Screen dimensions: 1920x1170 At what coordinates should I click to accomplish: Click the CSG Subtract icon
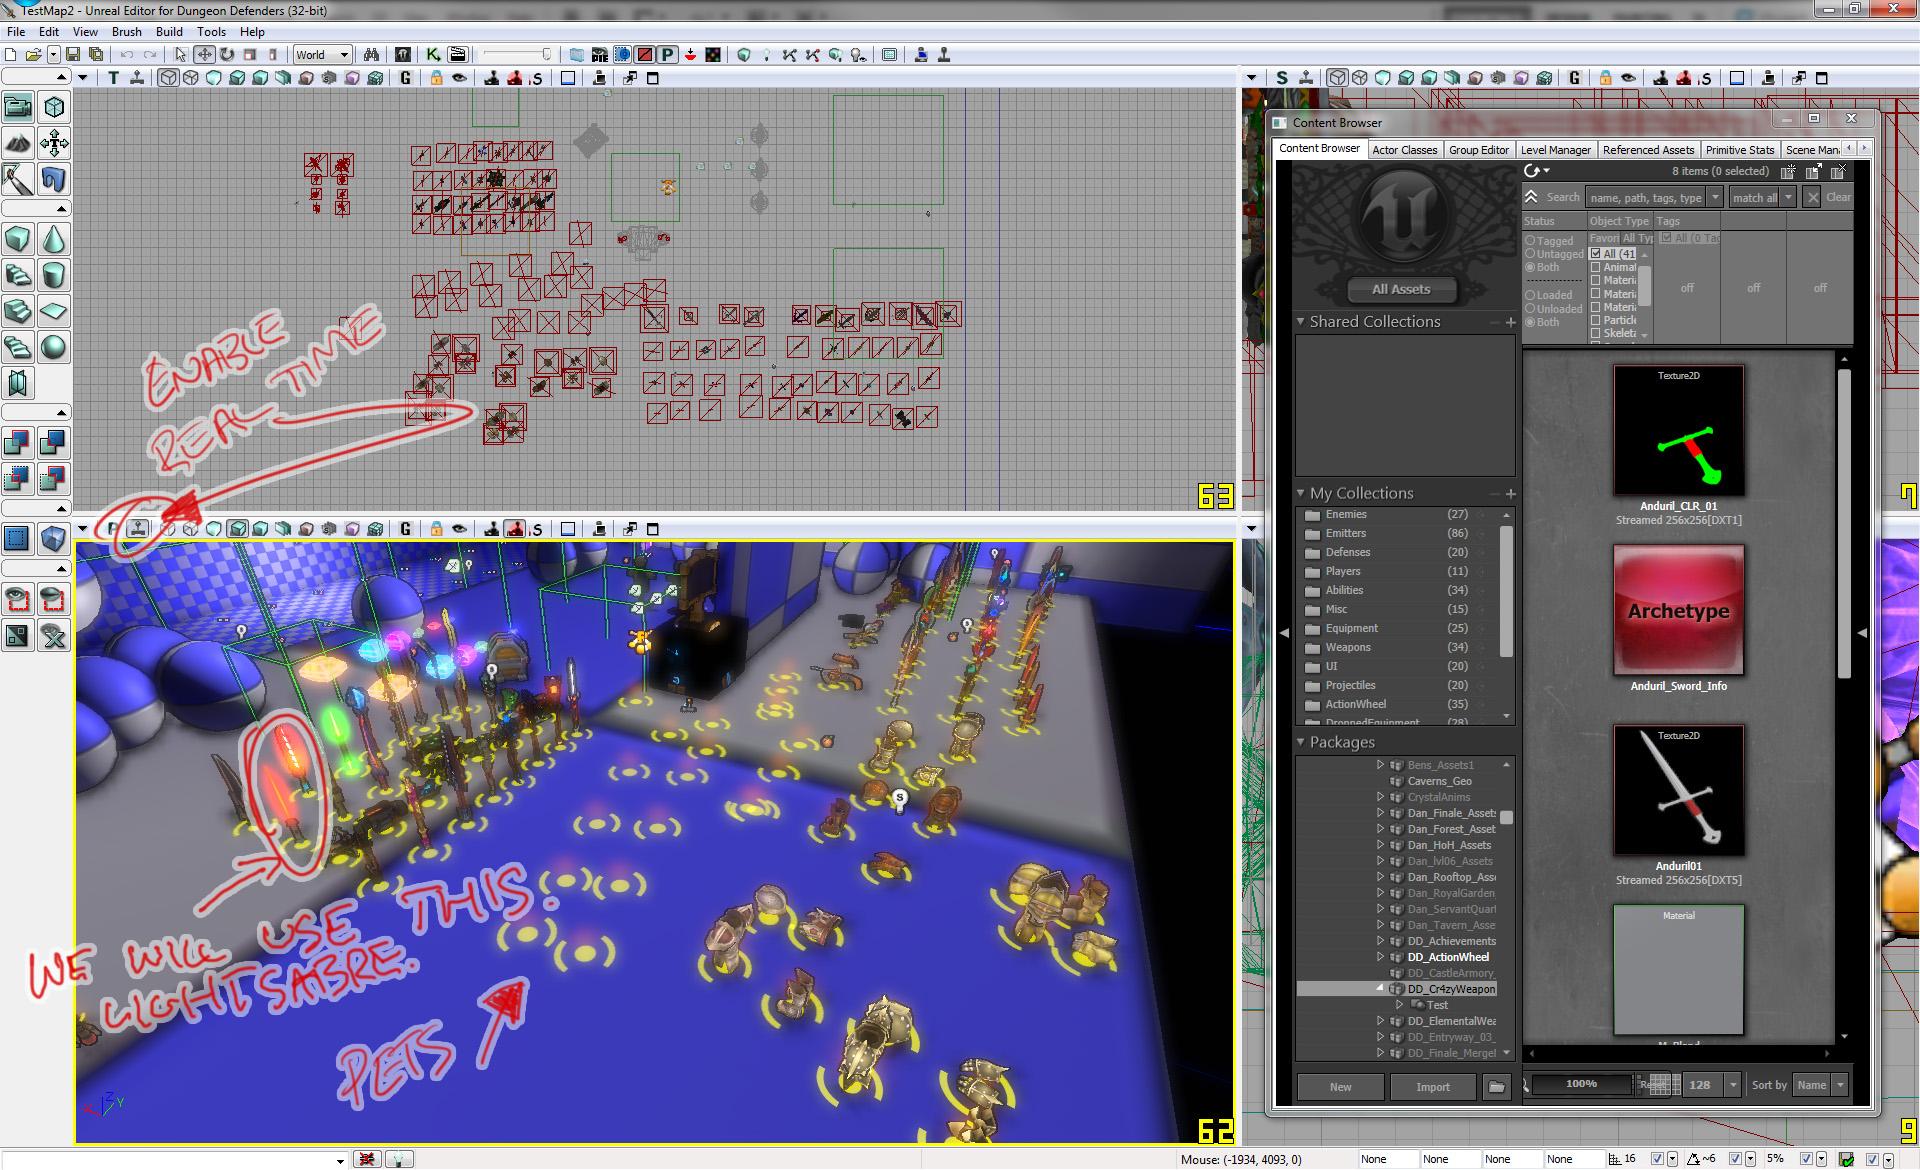(54, 442)
